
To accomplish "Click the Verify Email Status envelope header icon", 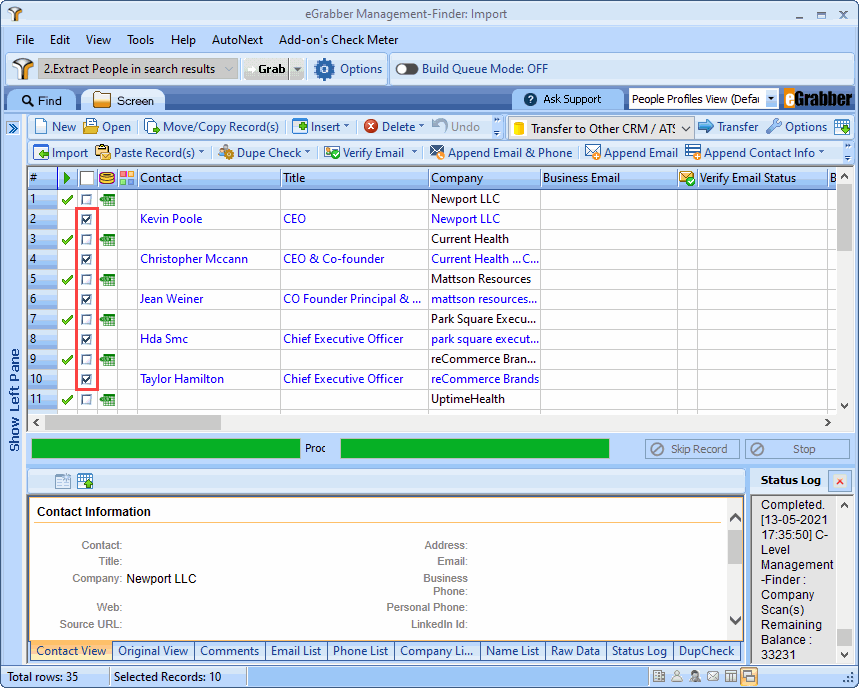I will pos(687,178).
